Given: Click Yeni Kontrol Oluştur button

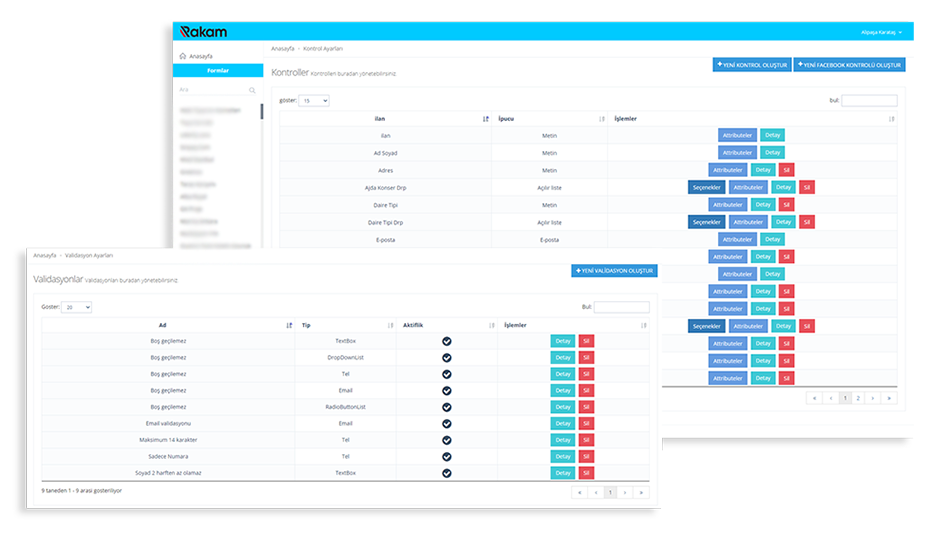Looking at the screenshot, I should coord(751,65).
